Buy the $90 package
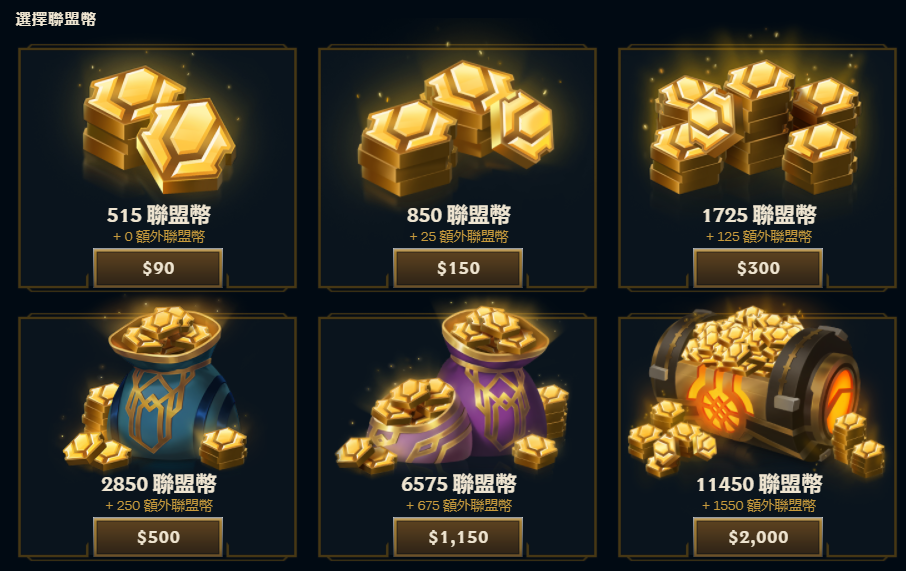906x571 pixels. 158,268
